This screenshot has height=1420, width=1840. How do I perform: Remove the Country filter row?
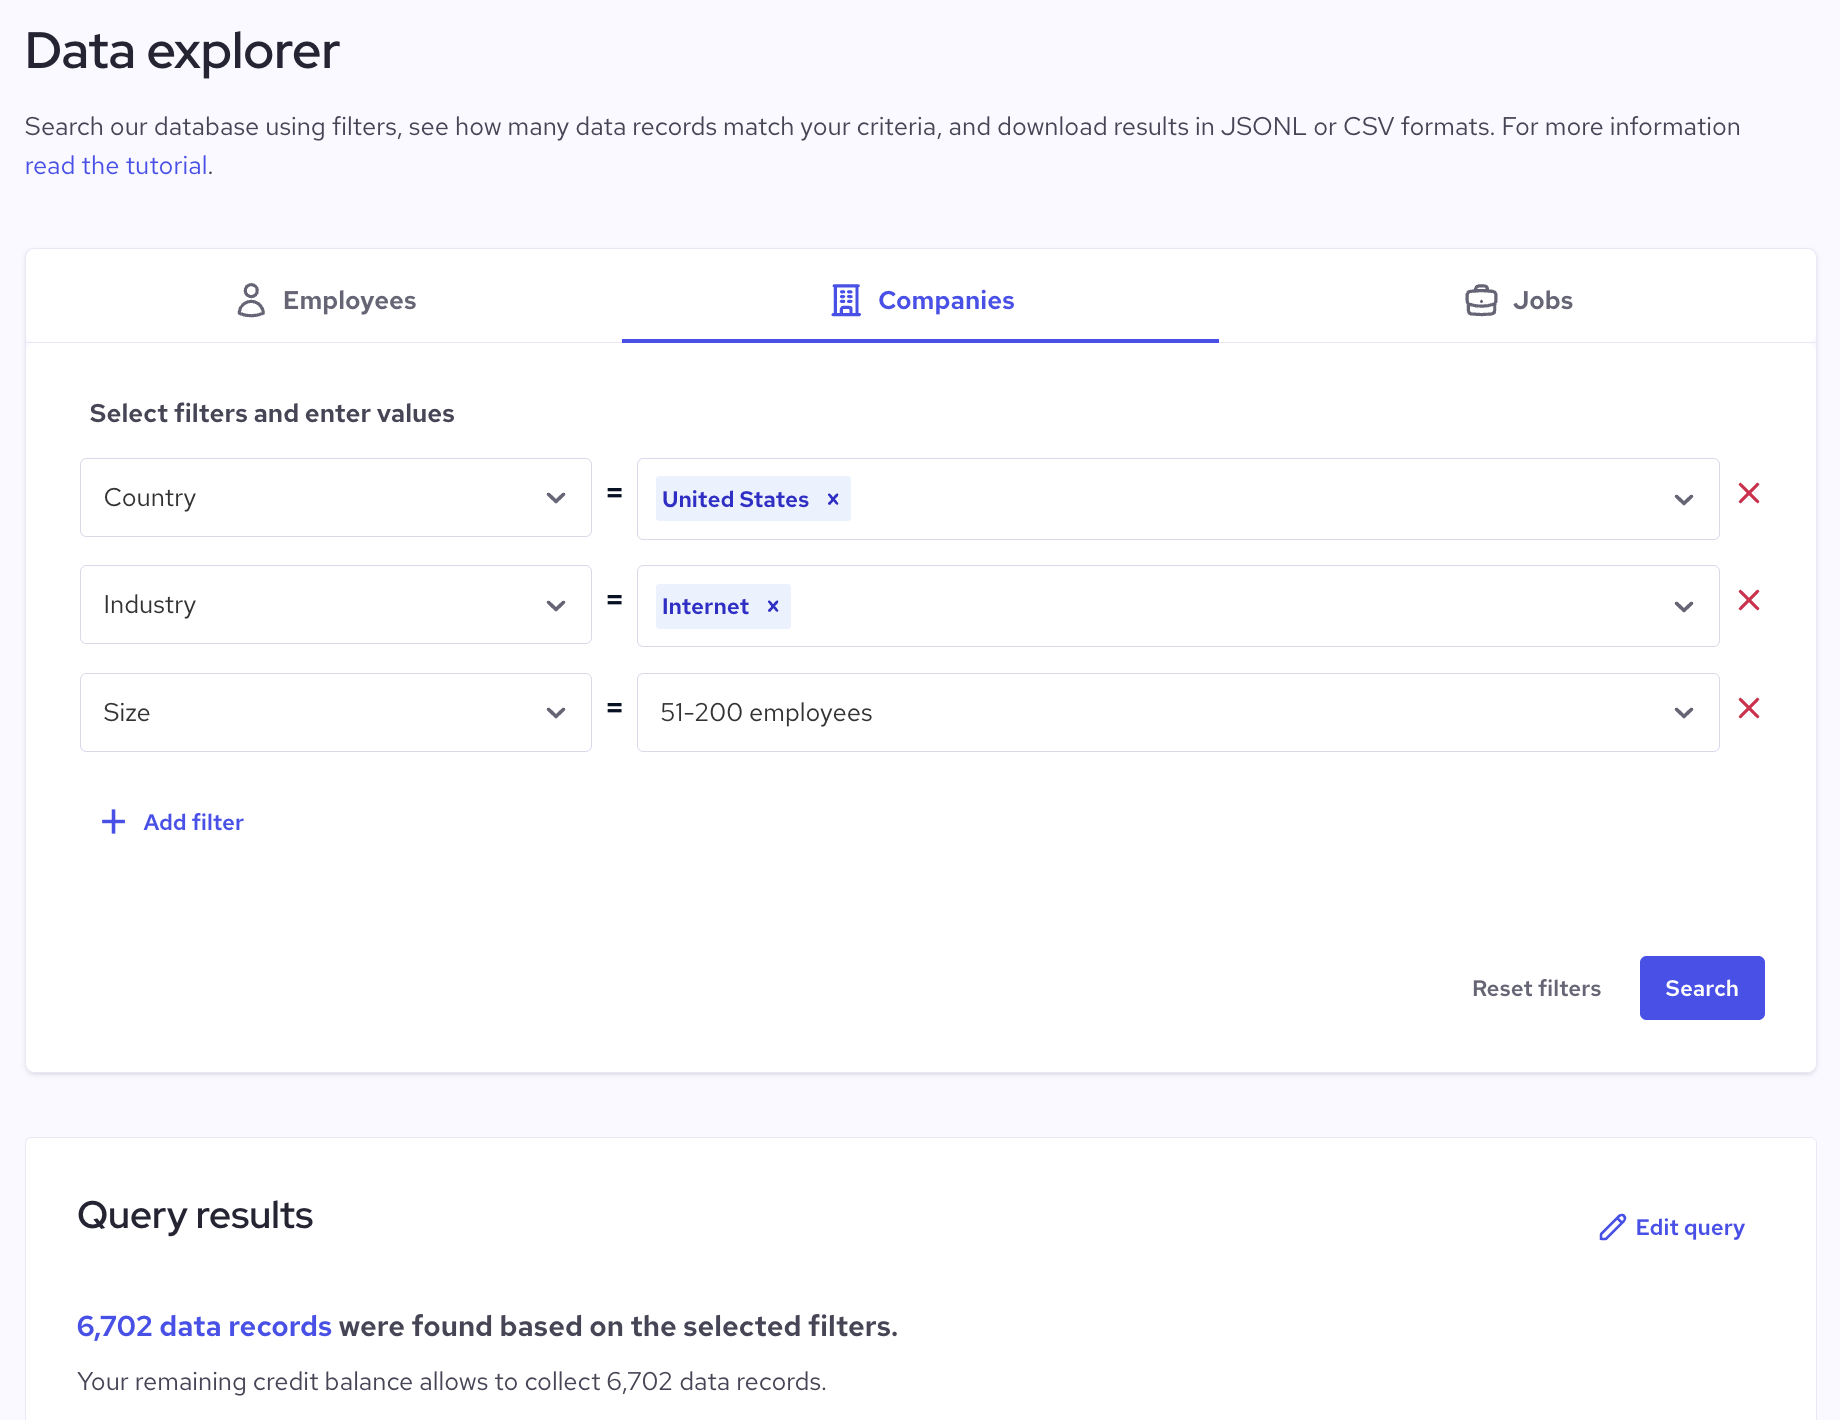click(x=1749, y=493)
